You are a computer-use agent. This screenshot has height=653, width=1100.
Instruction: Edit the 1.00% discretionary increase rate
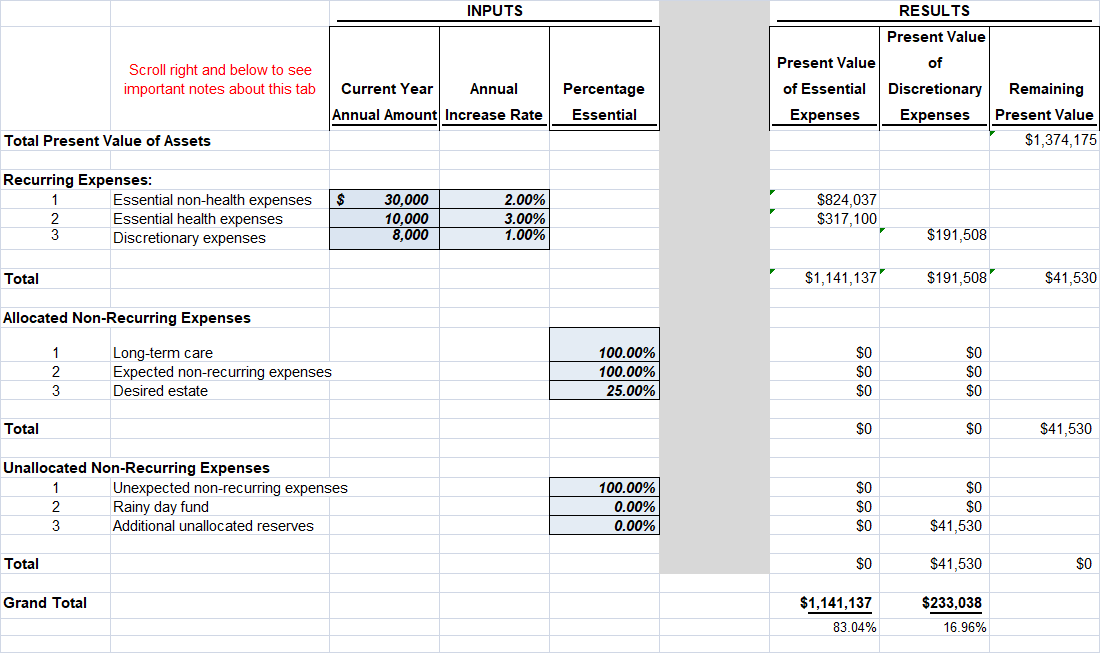(x=494, y=236)
